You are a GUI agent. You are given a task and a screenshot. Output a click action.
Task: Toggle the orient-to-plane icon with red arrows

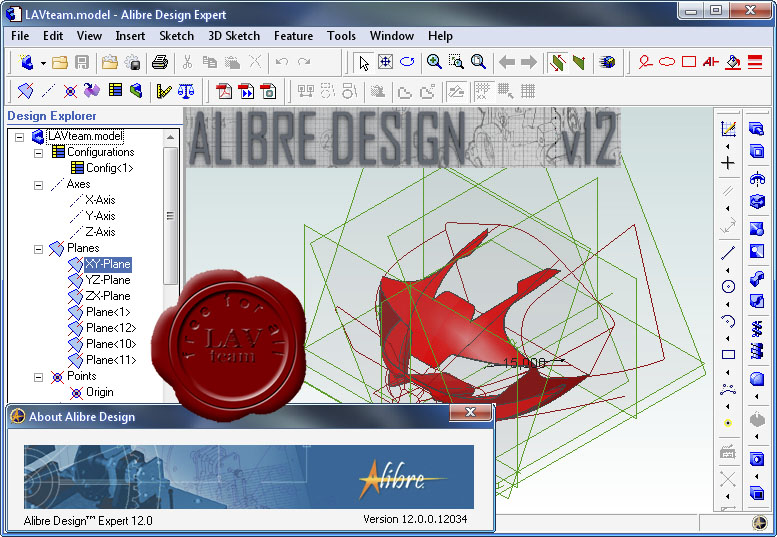(556, 62)
